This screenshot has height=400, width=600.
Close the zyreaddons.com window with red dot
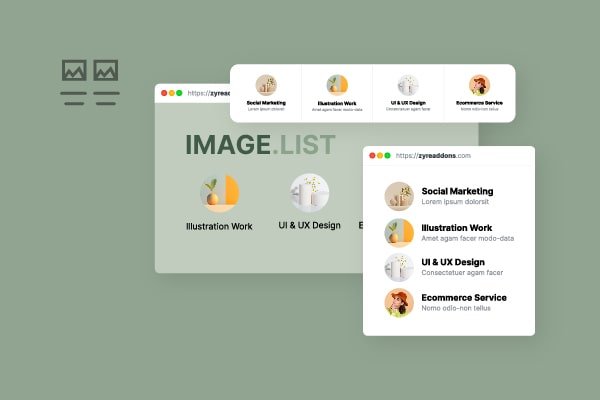click(x=373, y=156)
